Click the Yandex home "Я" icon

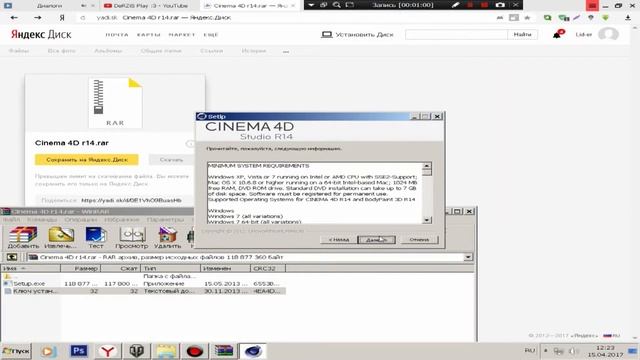(x=62, y=18)
